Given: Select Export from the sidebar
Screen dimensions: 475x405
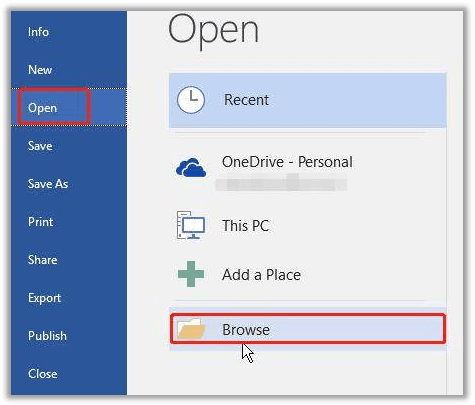Looking at the screenshot, I should [x=44, y=298].
